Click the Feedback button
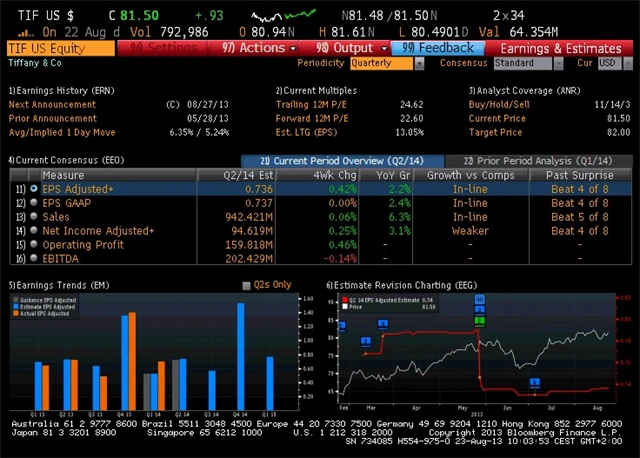The height and width of the screenshot is (458, 640). click(439, 48)
